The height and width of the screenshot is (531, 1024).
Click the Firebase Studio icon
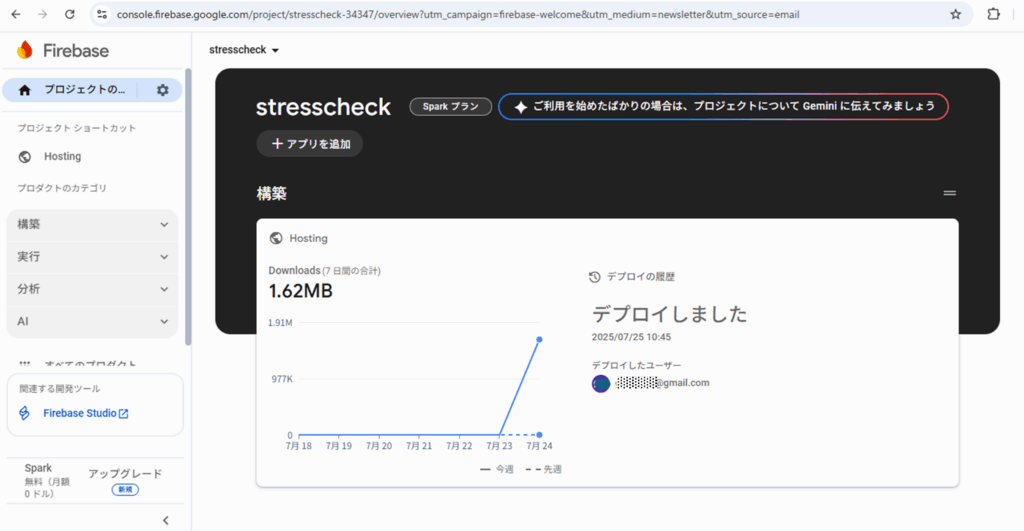pyautogui.click(x=24, y=413)
